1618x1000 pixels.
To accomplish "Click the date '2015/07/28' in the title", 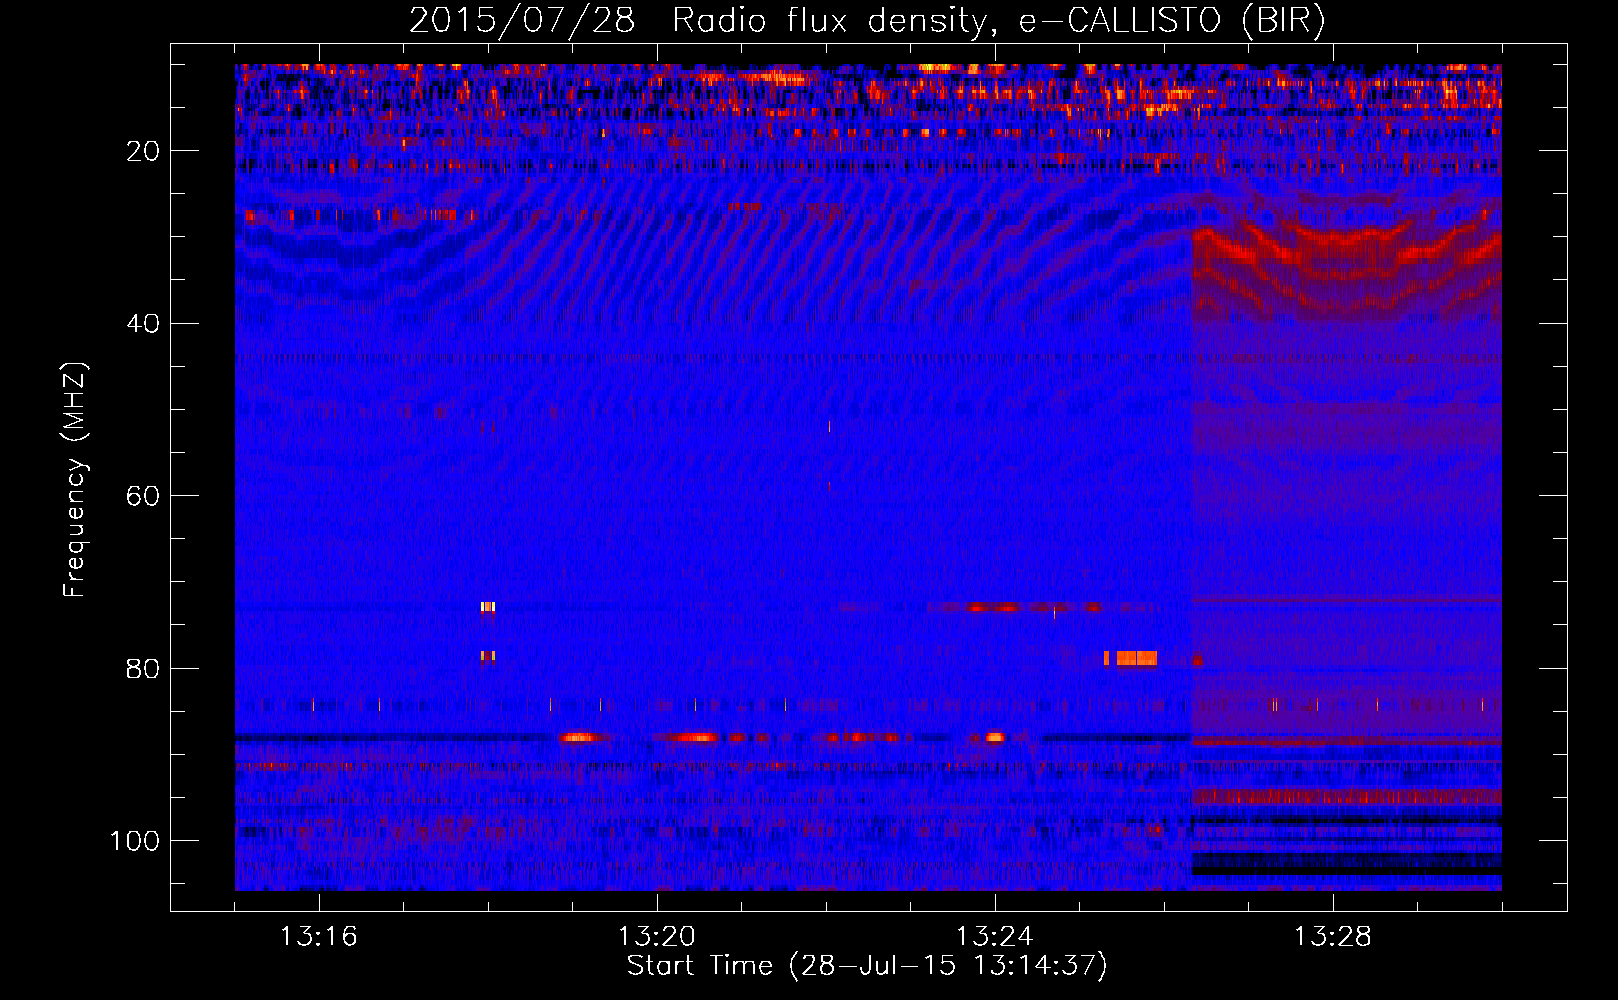I will (x=522, y=20).
